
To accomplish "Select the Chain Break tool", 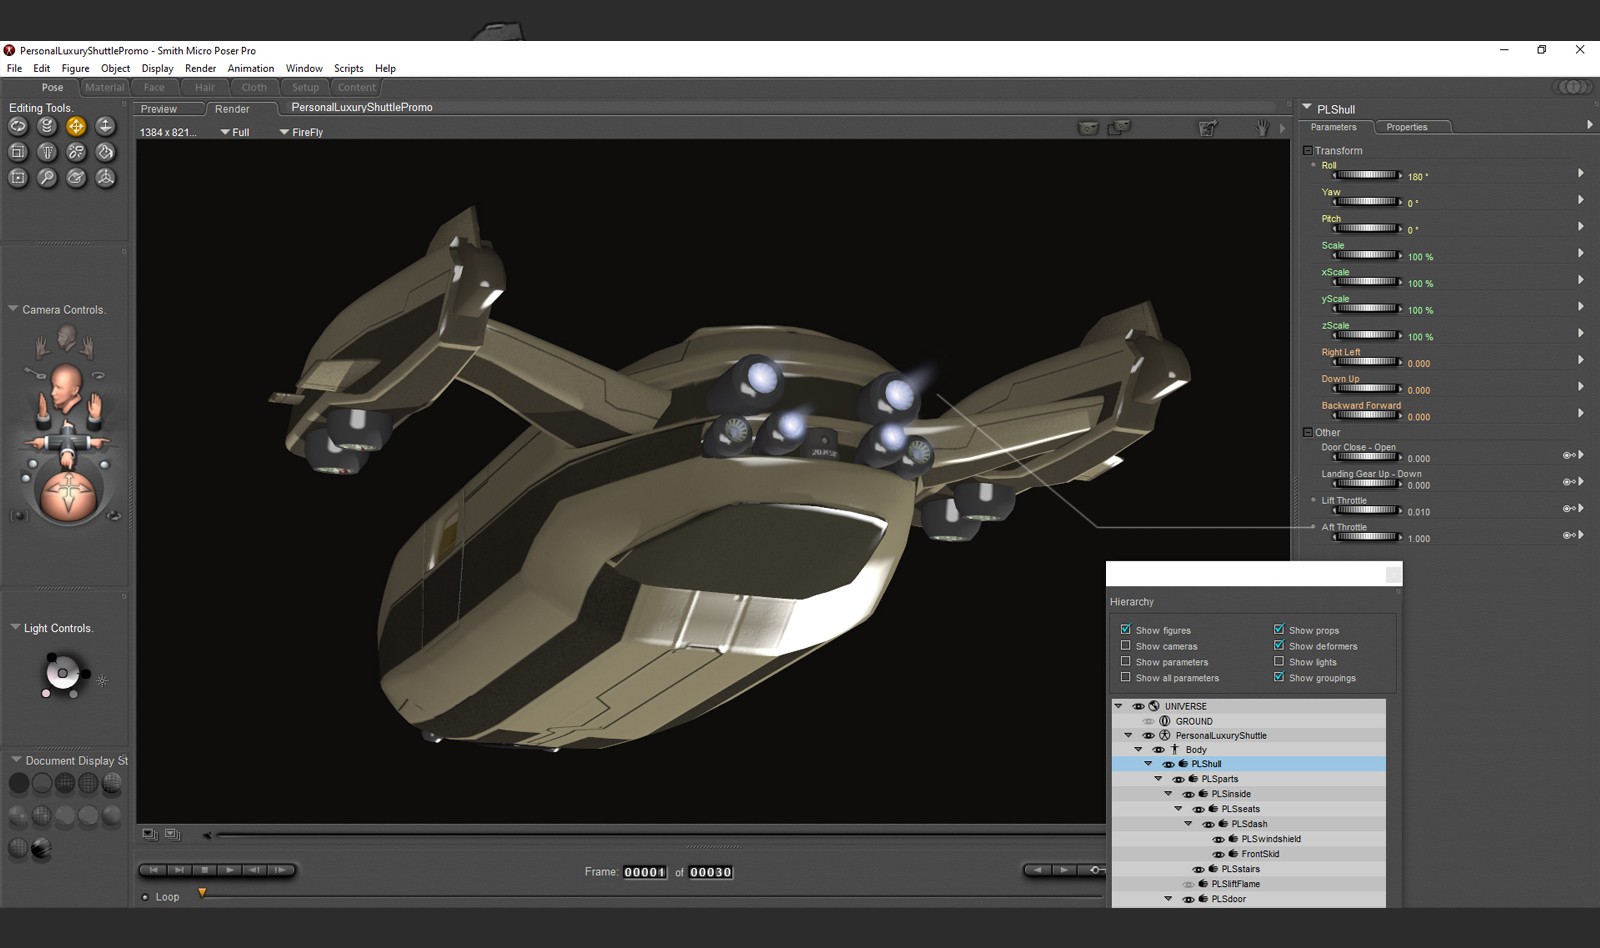I will [76, 152].
